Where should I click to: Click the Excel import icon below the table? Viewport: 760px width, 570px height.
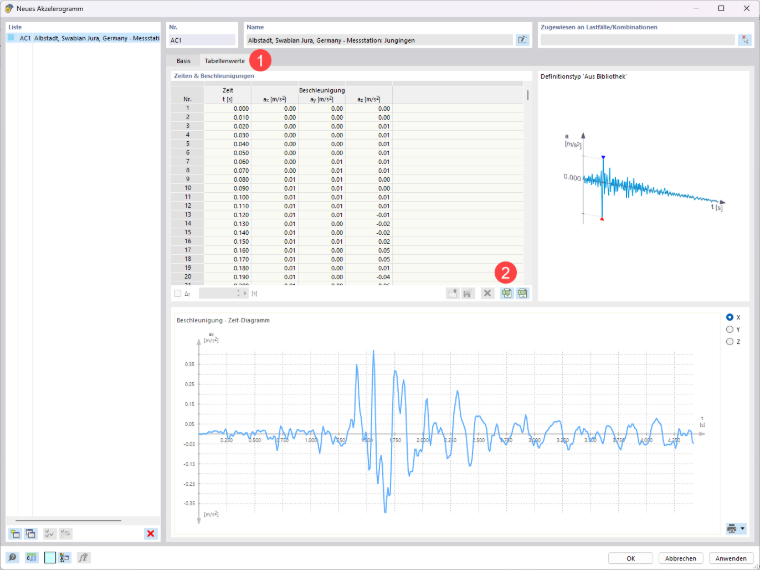[x=507, y=293]
